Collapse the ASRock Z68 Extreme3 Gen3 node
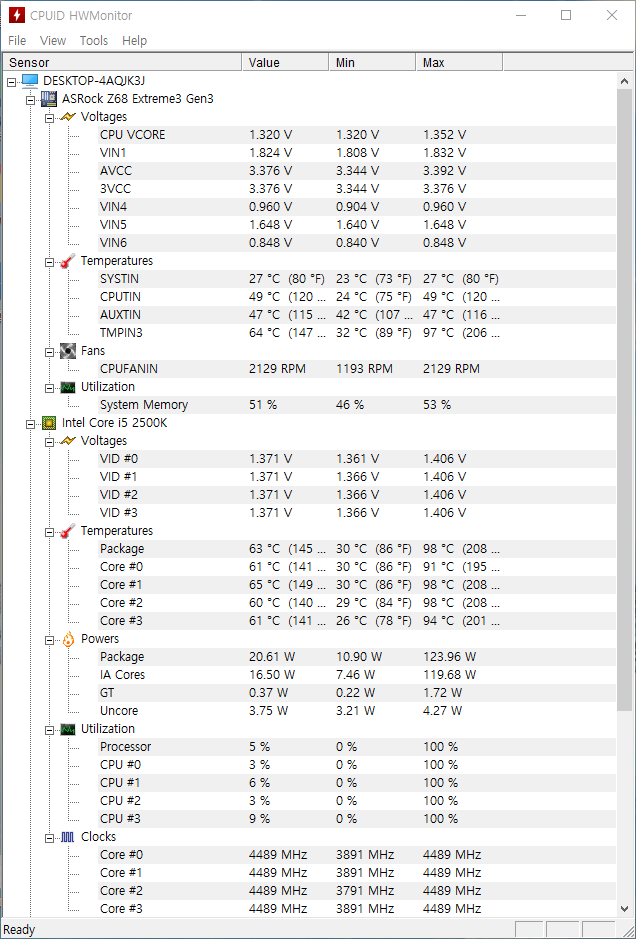The height and width of the screenshot is (939, 636). [x=31, y=100]
